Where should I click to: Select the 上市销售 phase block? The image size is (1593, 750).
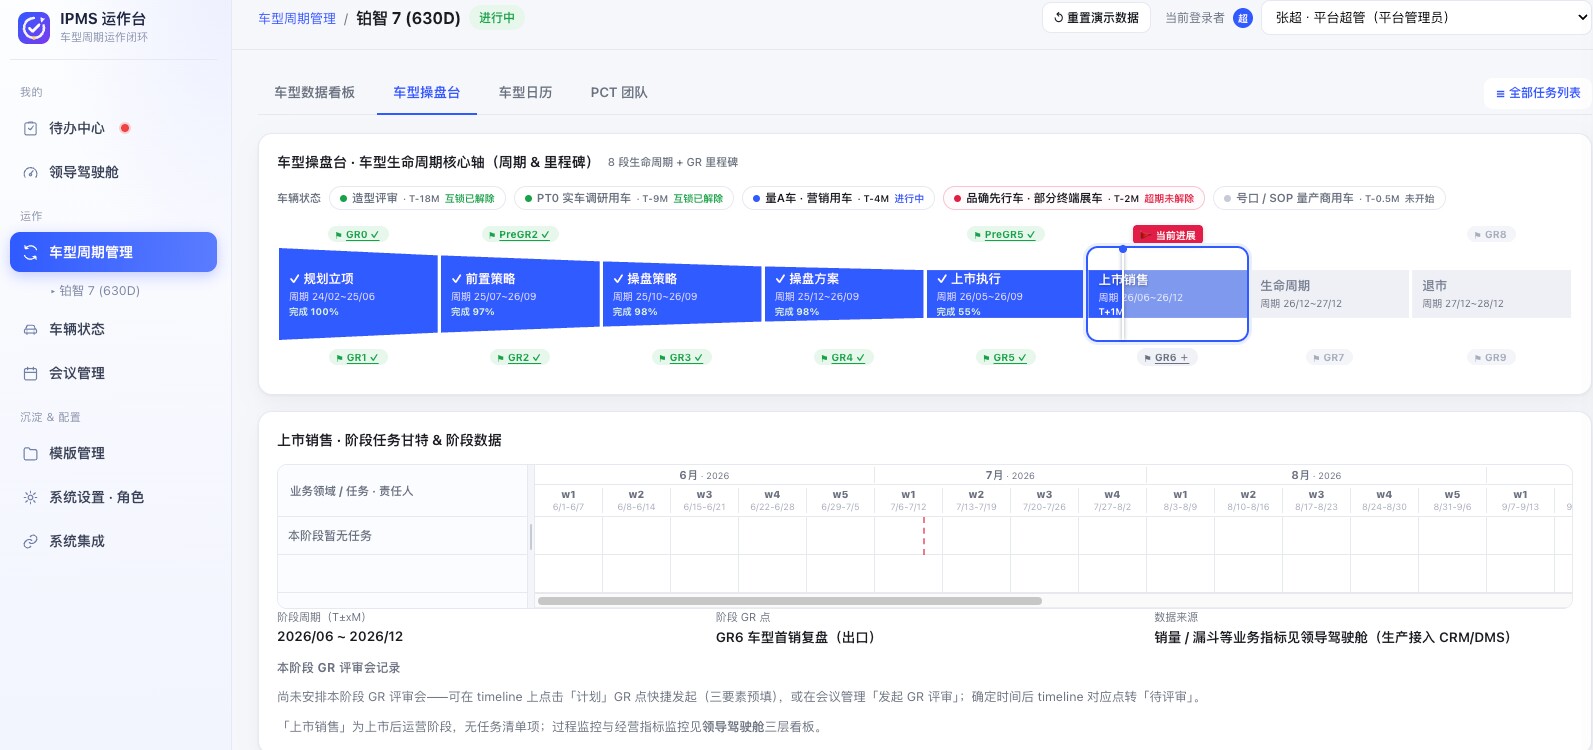point(1167,294)
